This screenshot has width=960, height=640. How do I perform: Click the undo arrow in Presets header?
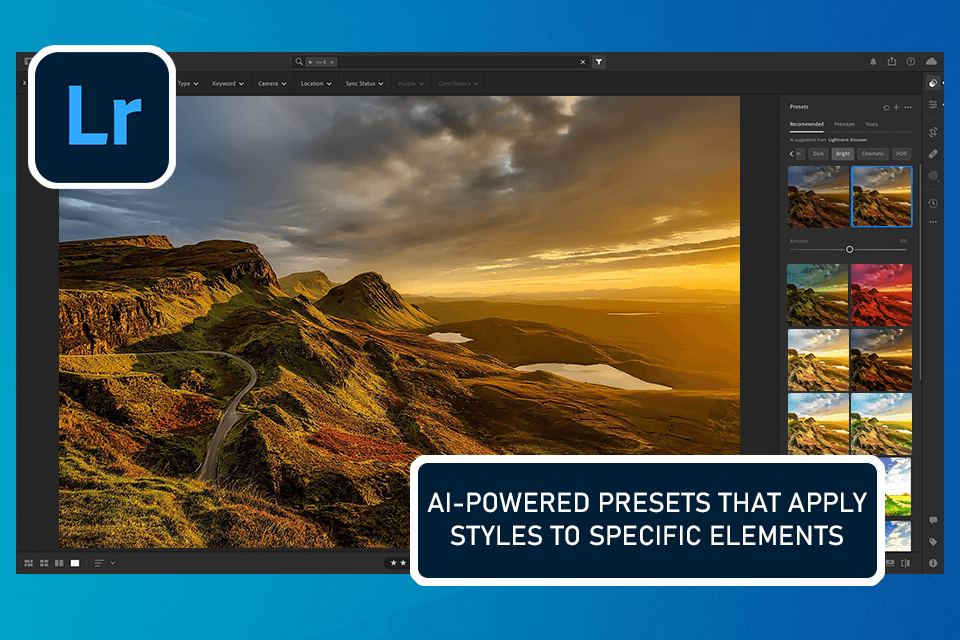point(886,107)
